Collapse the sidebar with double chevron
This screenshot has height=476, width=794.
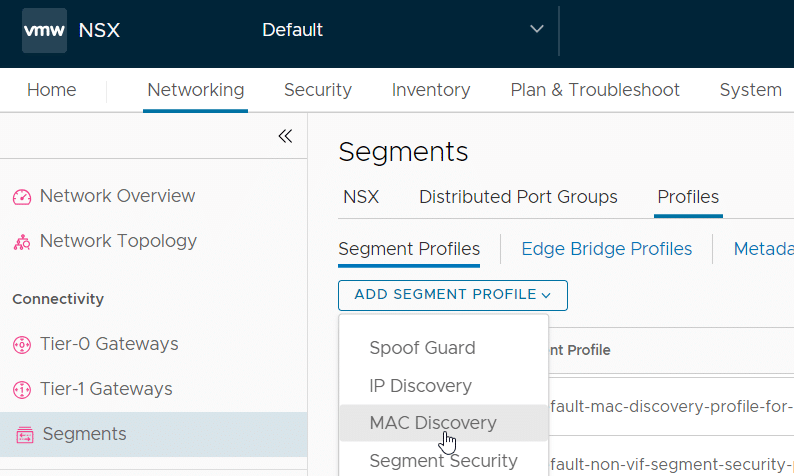[285, 136]
